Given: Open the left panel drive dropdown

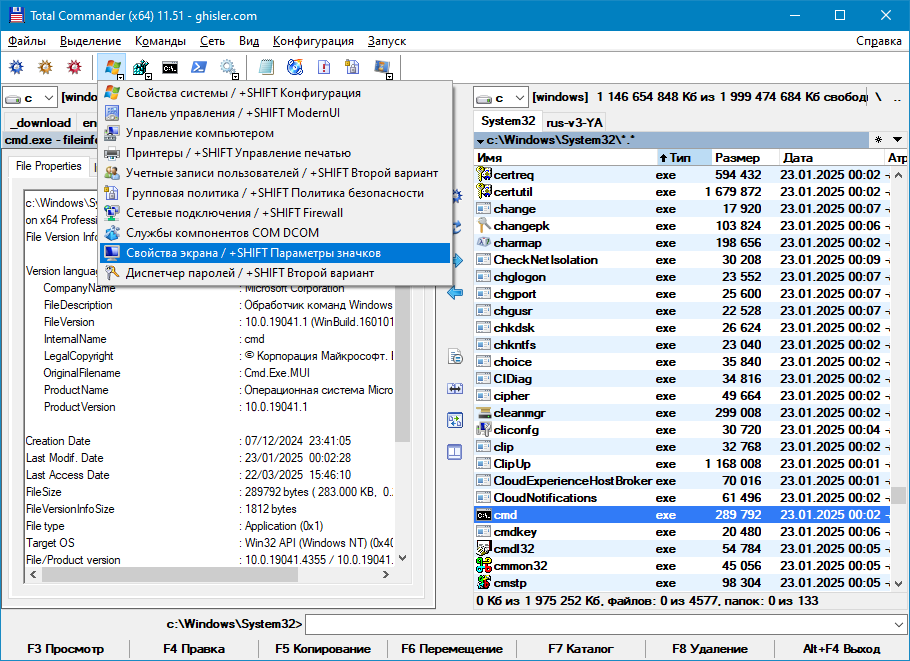Looking at the screenshot, I should 28,98.
